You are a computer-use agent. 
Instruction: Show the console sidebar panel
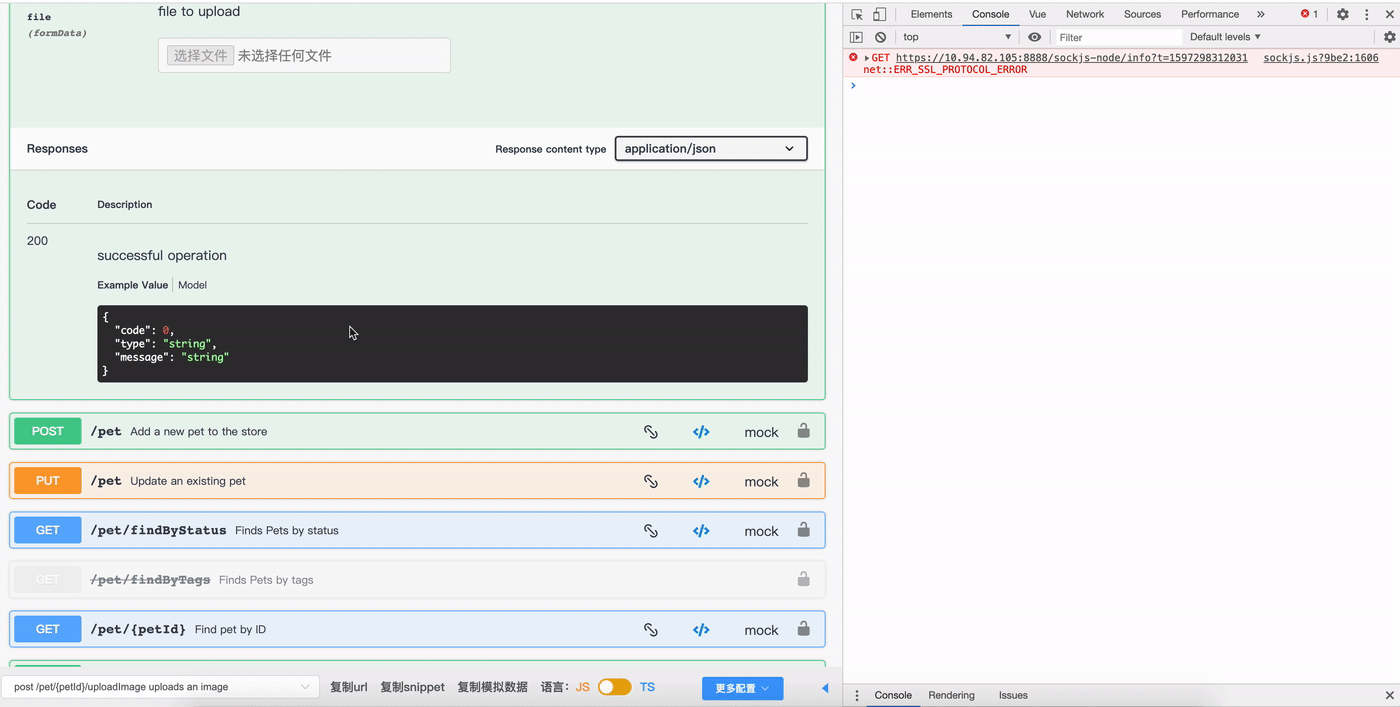(856, 37)
